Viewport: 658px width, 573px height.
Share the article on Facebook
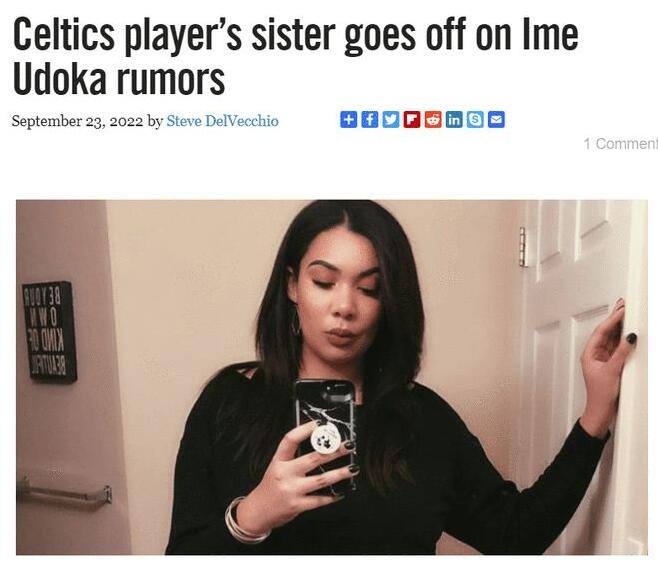369,120
